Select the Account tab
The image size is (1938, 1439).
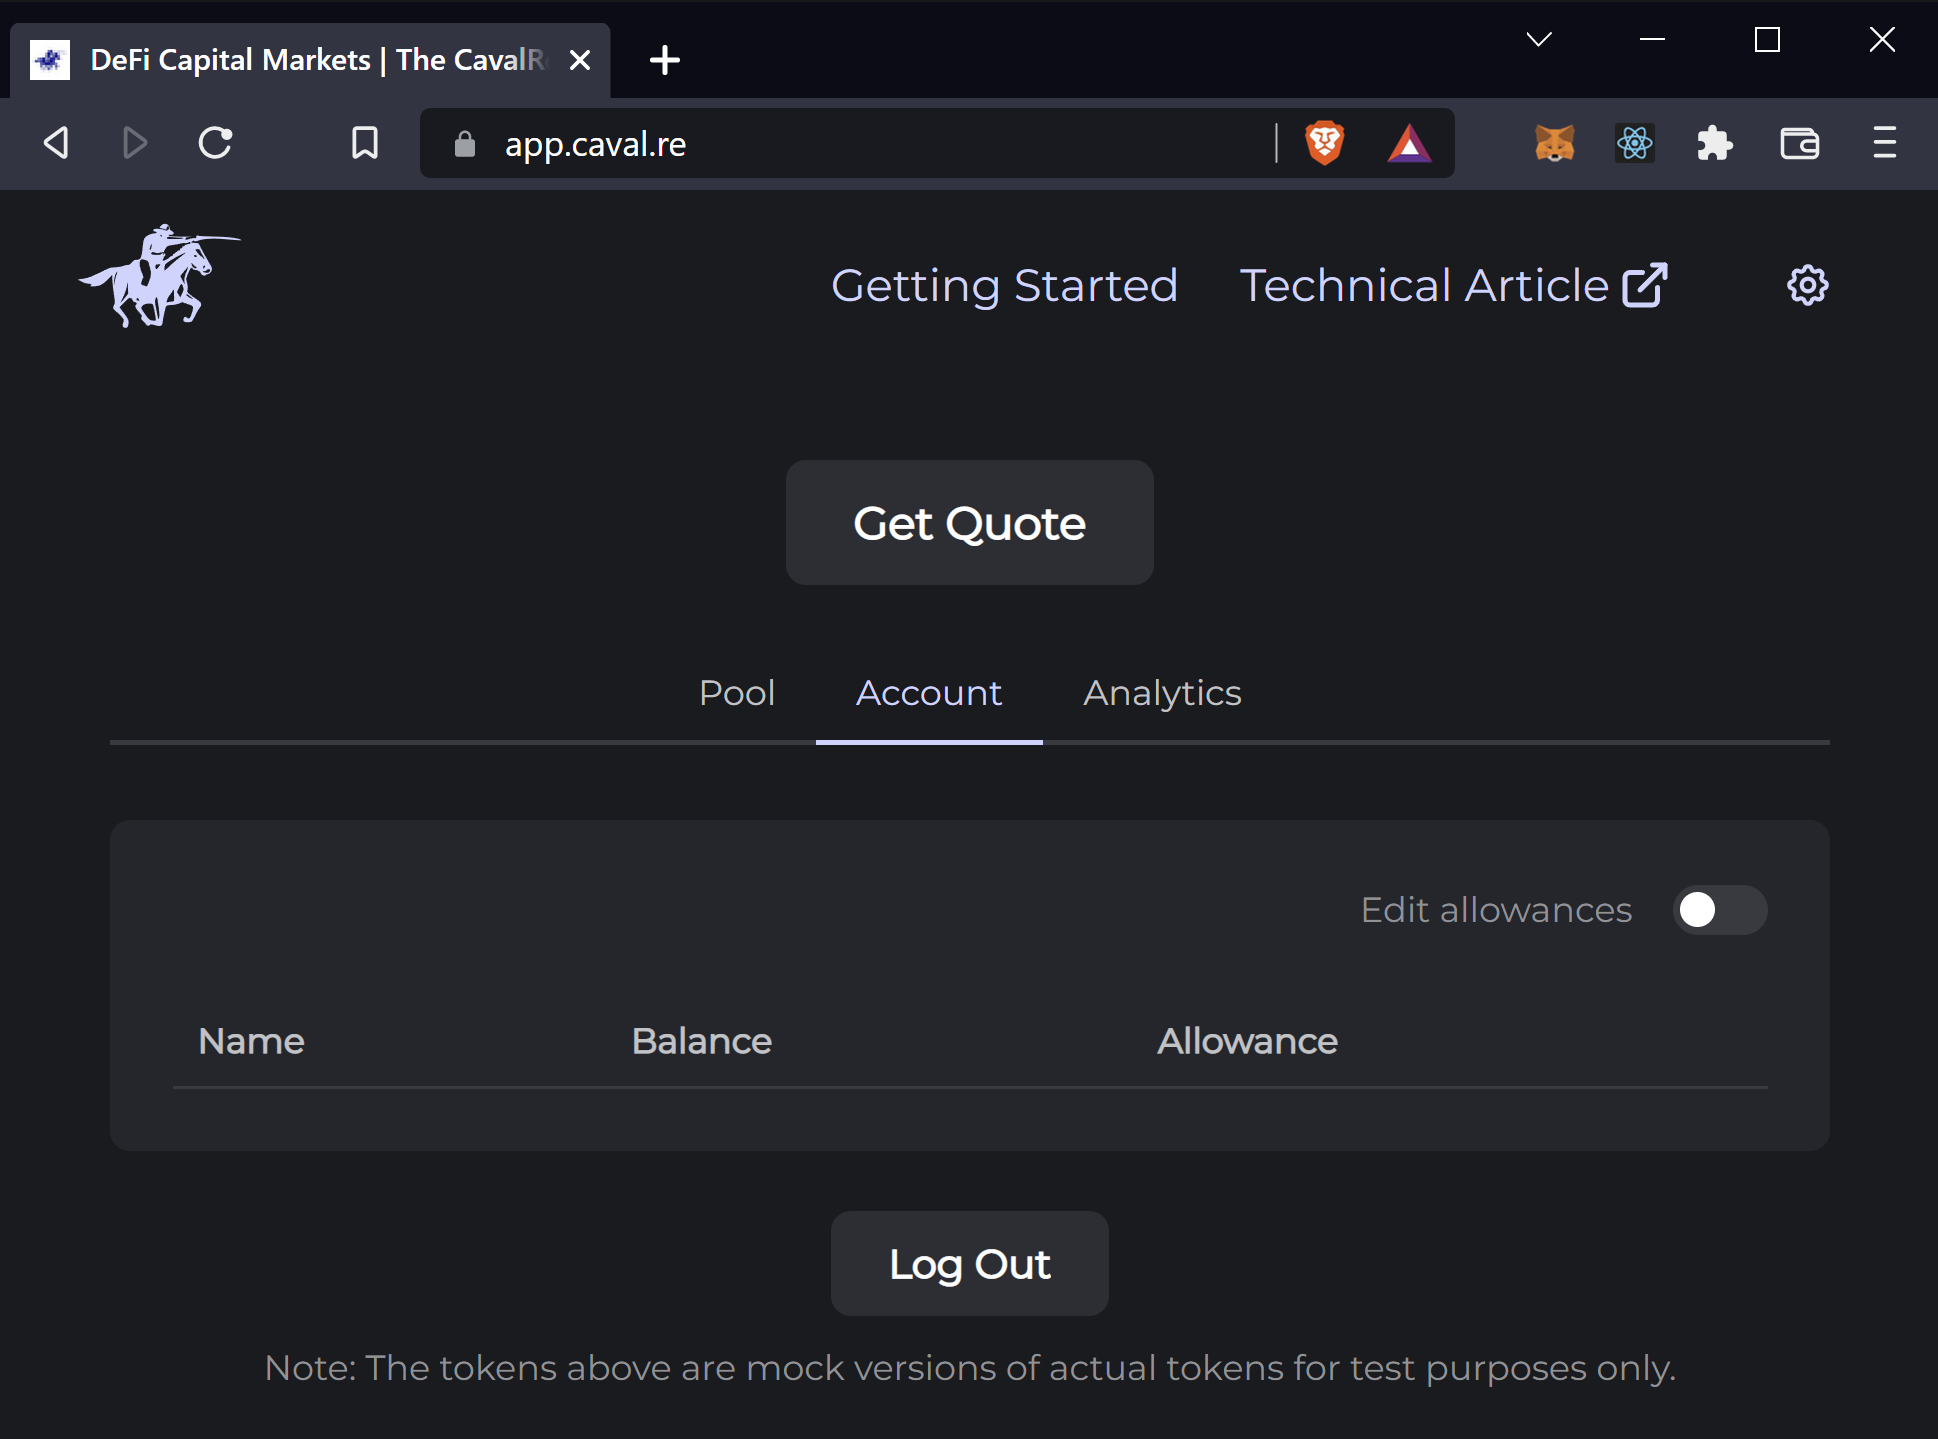click(x=929, y=693)
